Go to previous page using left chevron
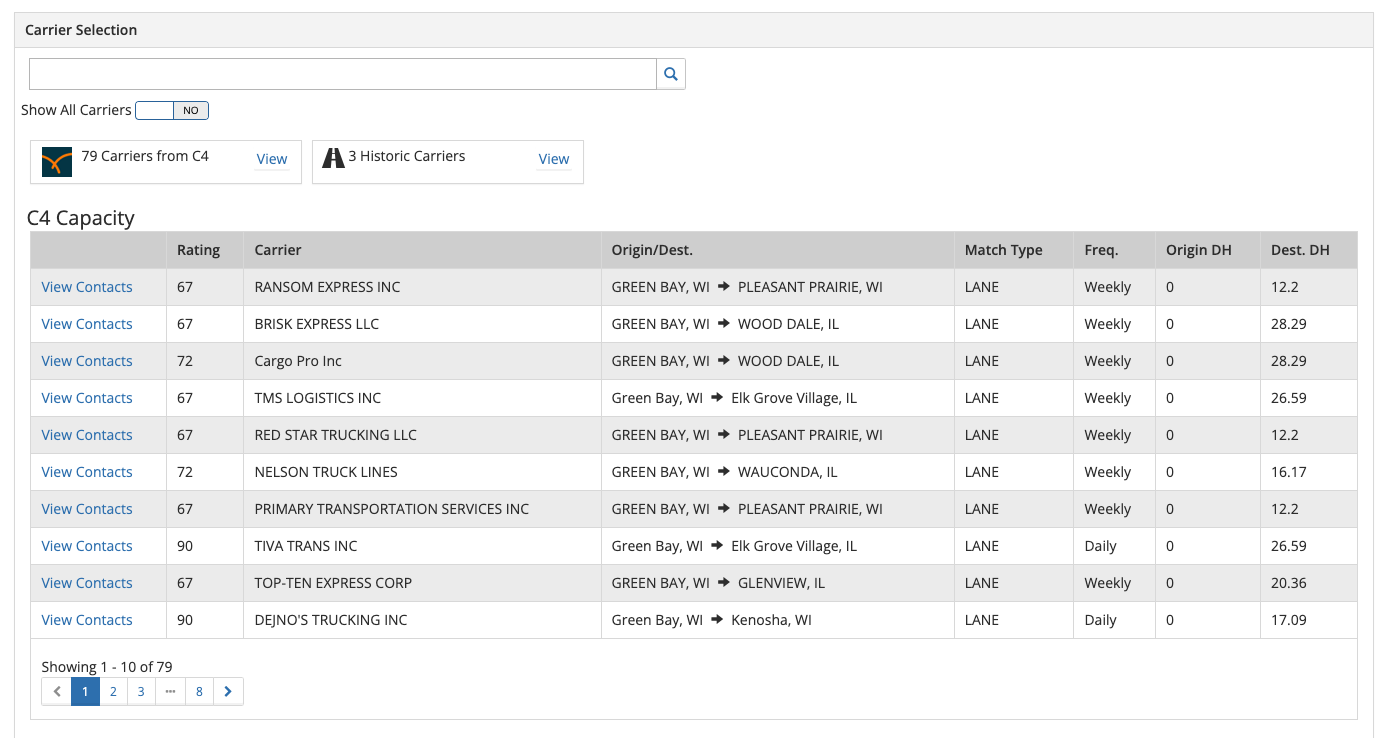 pyautogui.click(x=57, y=692)
